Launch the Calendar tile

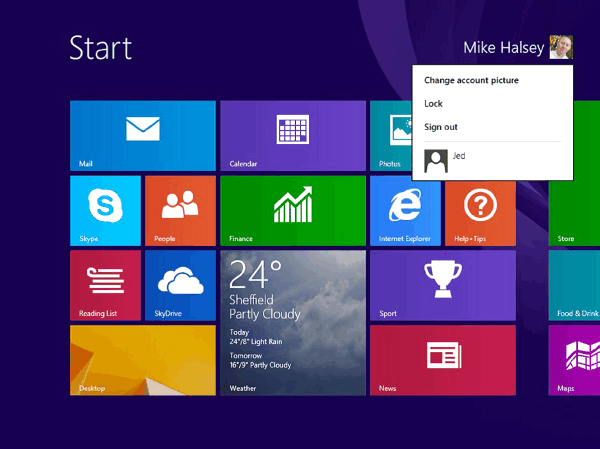tap(292, 135)
